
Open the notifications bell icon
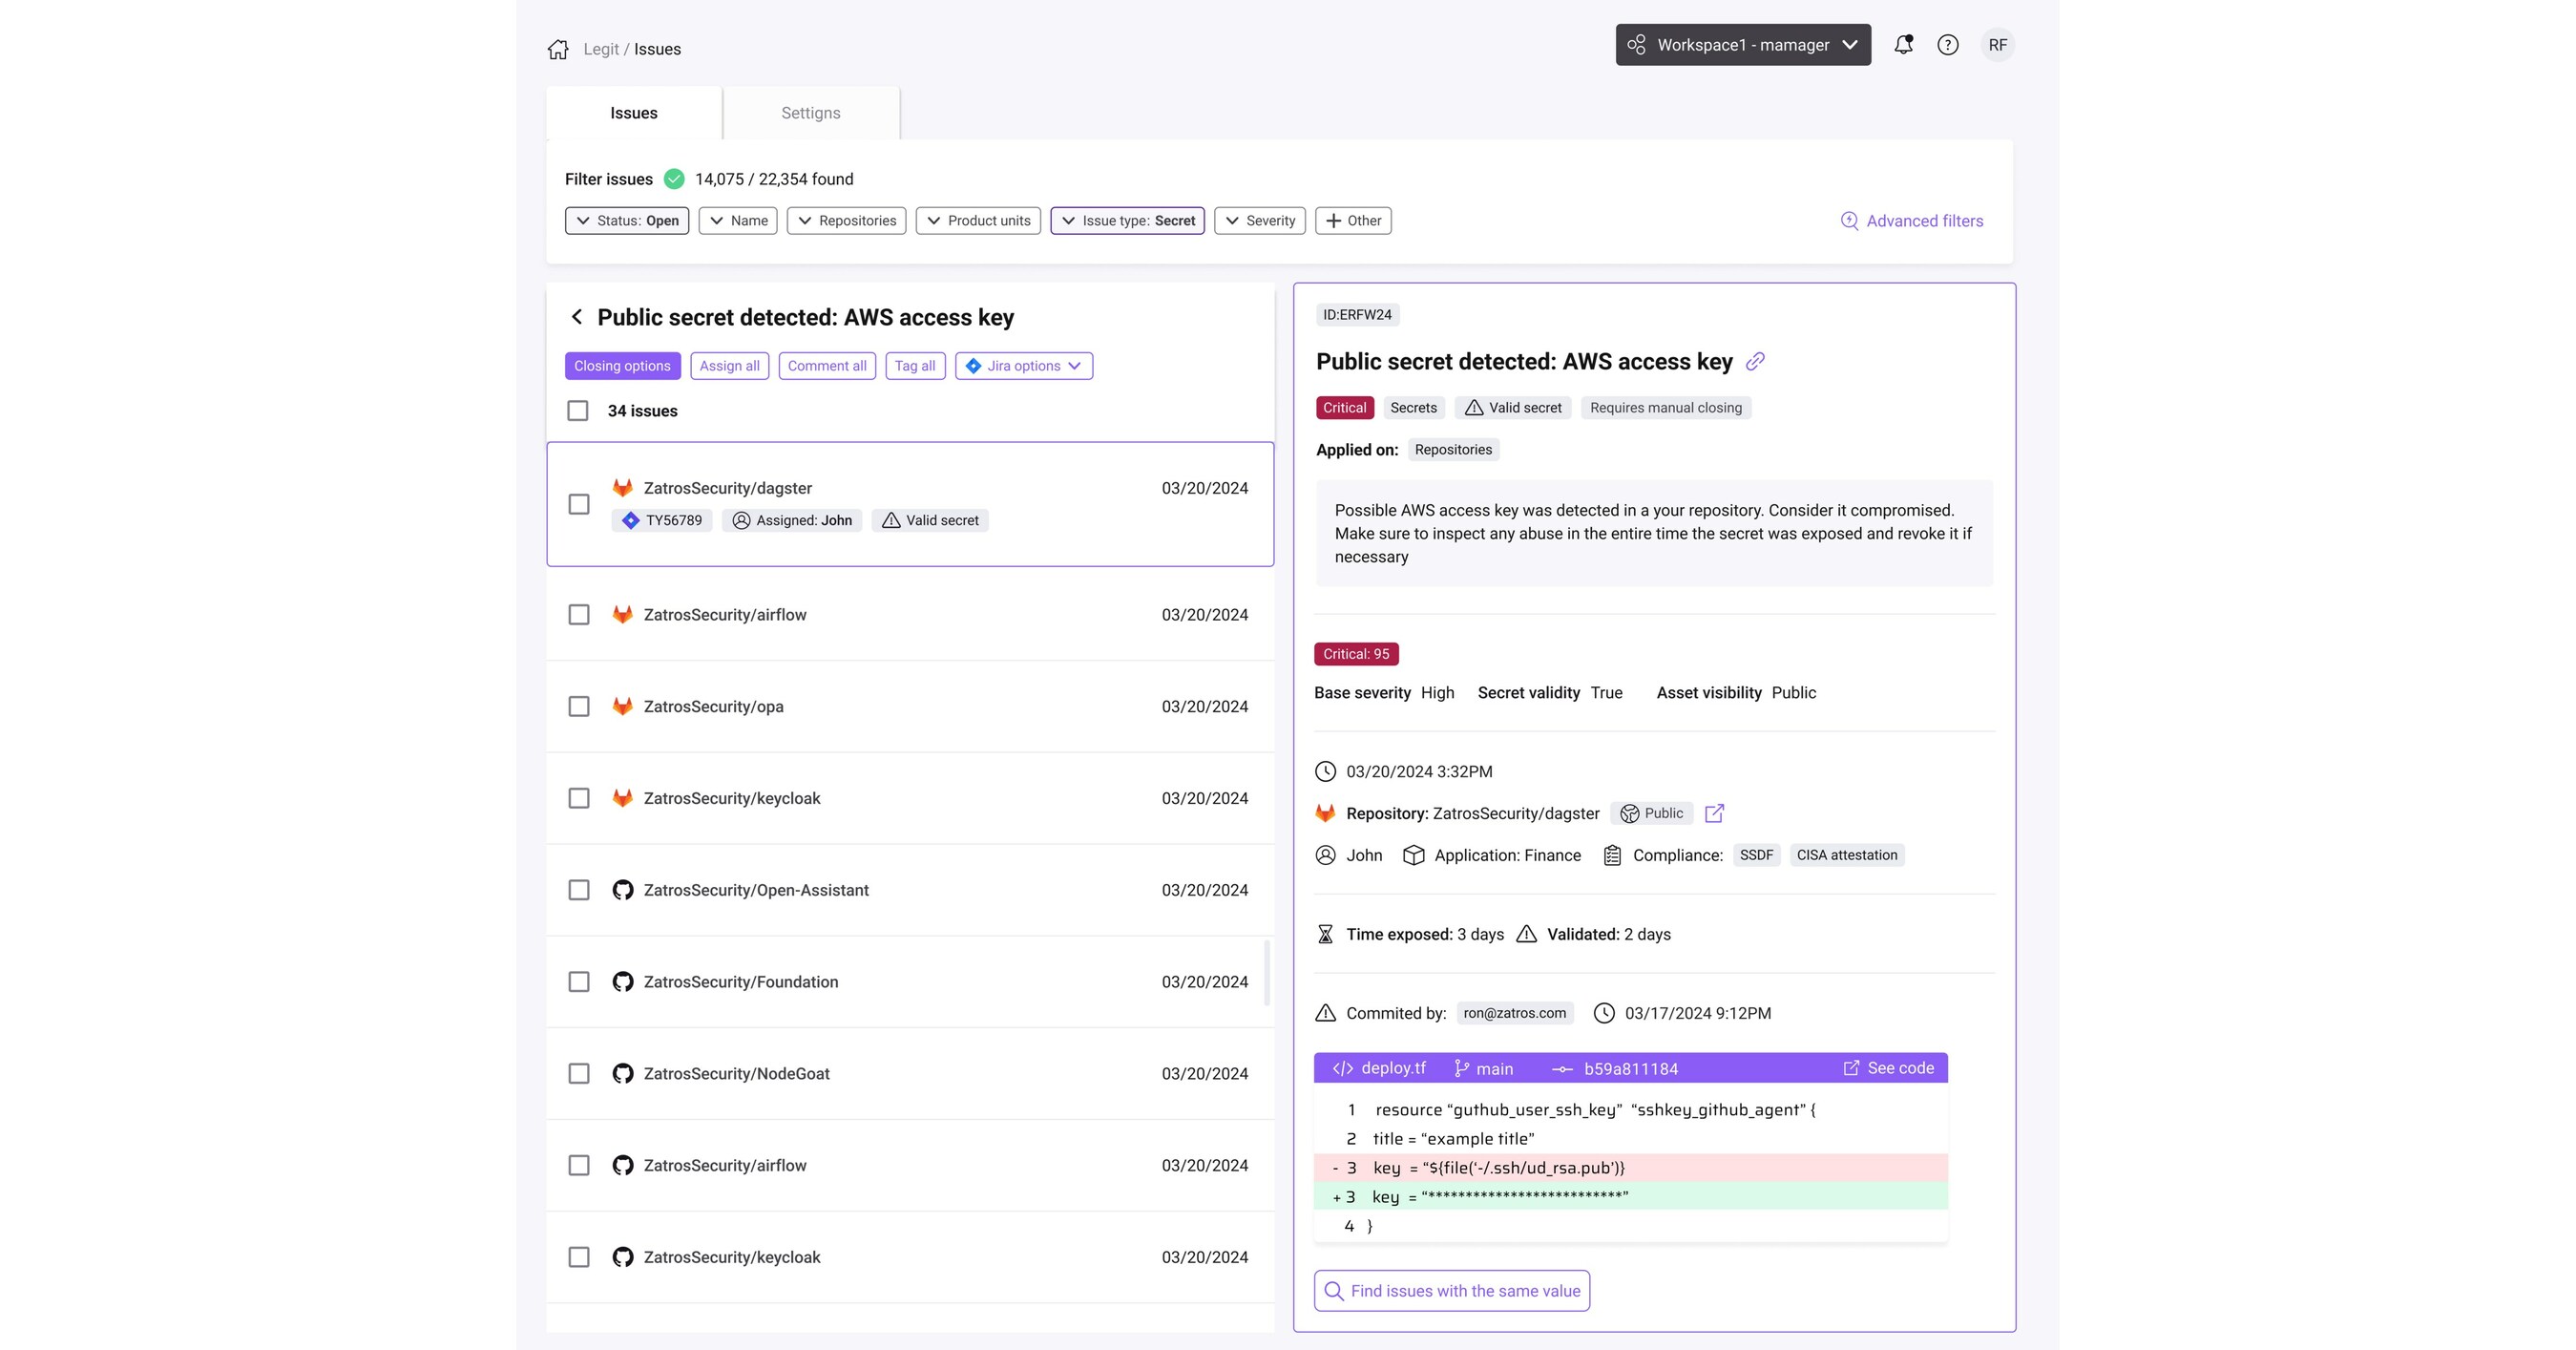(x=1904, y=45)
